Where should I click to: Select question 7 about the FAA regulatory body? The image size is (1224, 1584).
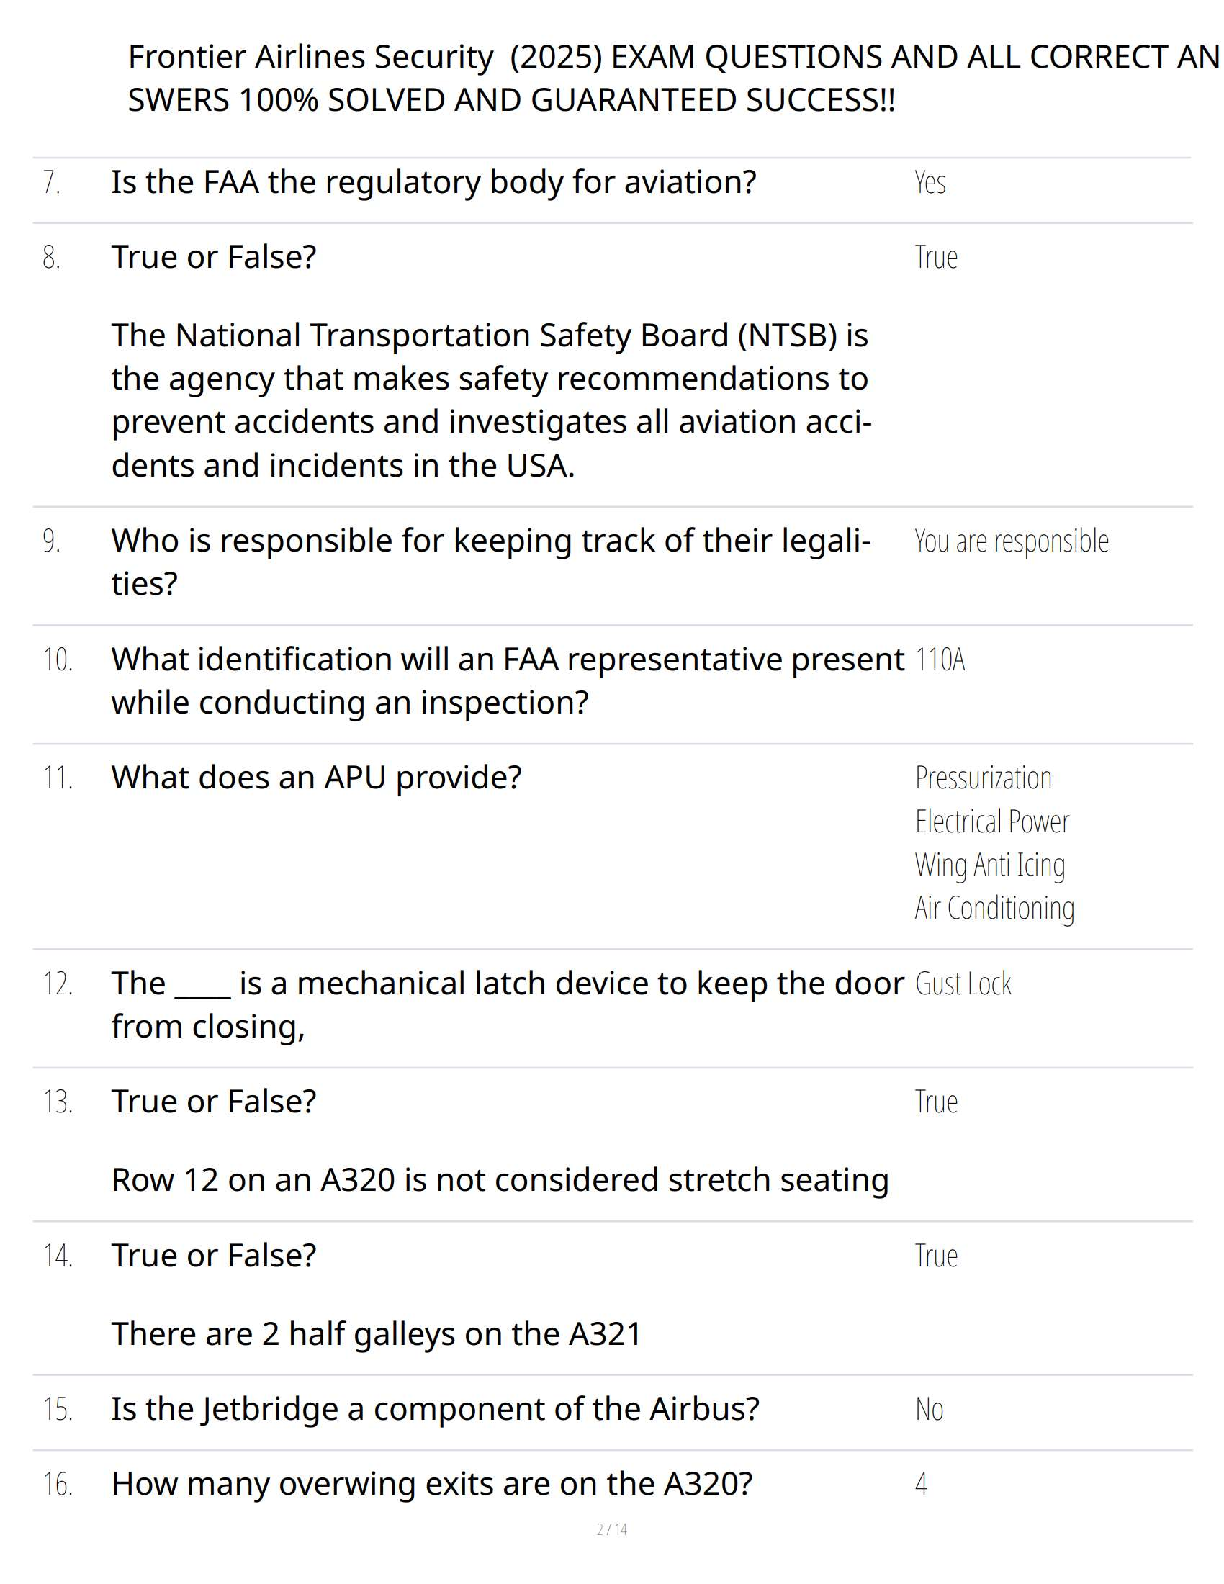(x=434, y=183)
